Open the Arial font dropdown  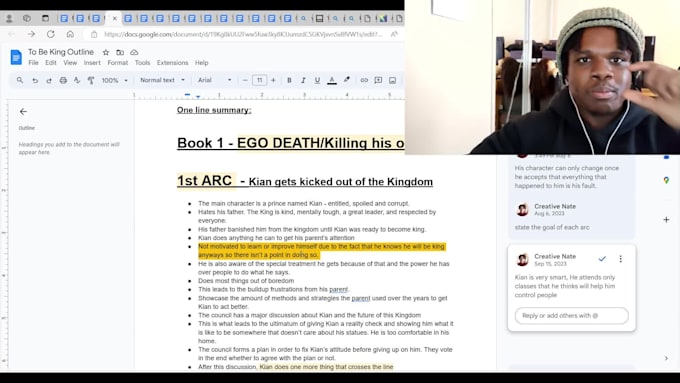215,80
